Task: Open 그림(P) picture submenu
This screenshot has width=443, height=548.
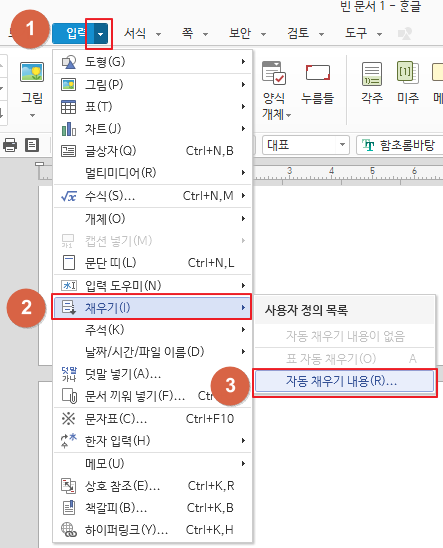Action: coord(153,85)
